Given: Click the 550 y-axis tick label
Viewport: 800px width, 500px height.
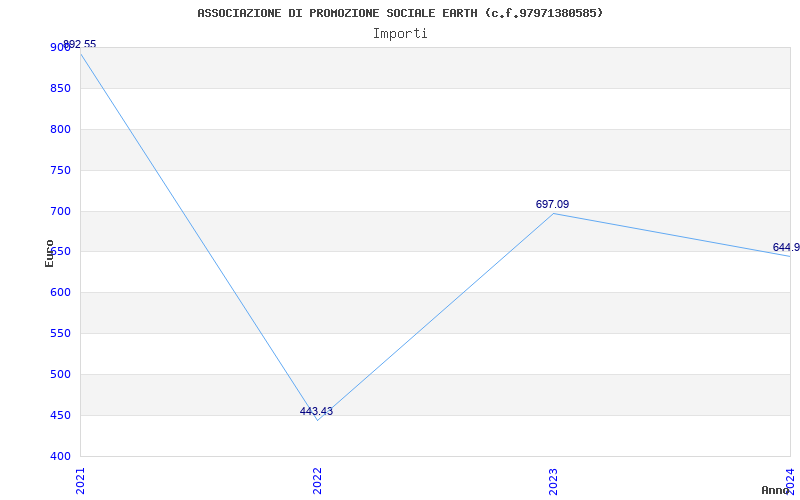Looking at the screenshot, I should click(x=60, y=334).
